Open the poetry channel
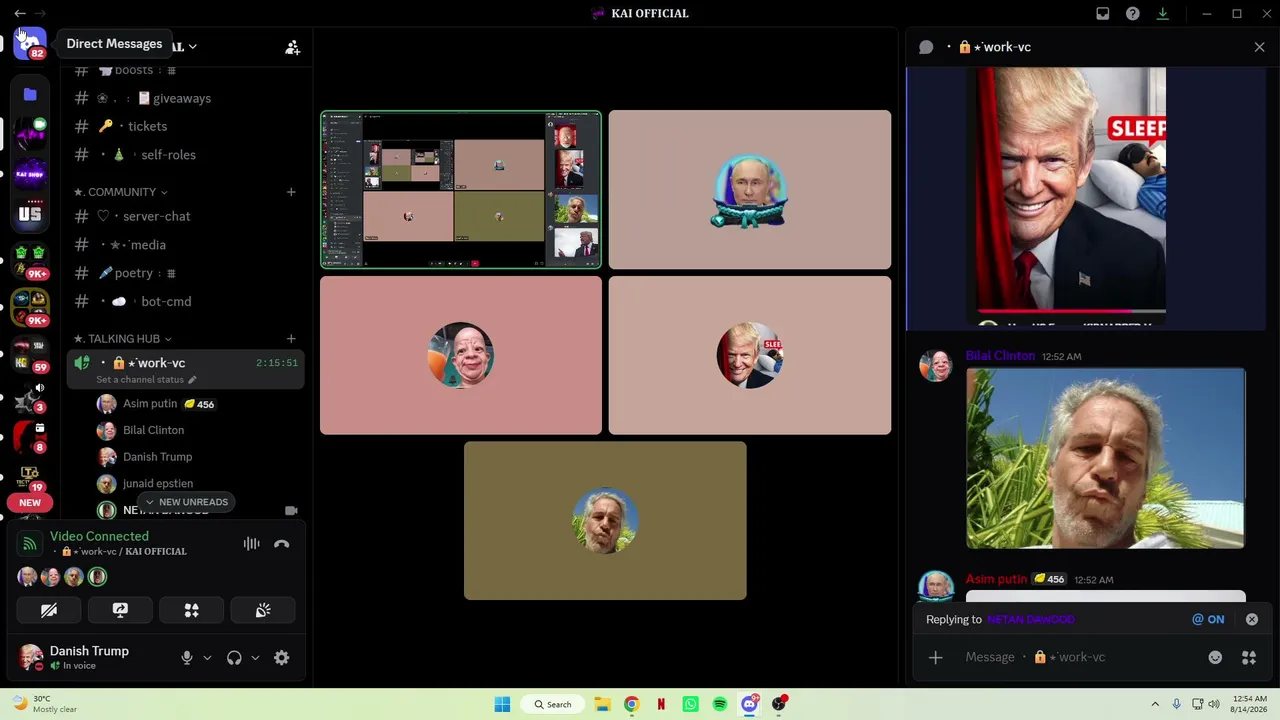1280x720 pixels. tap(185, 273)
